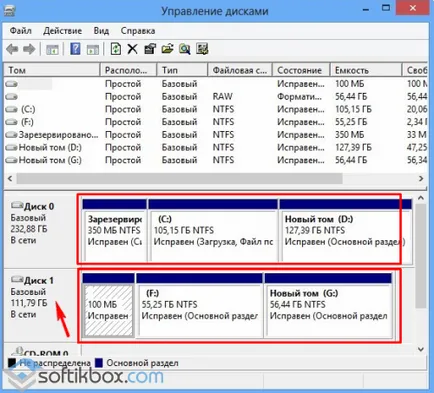The image size is (434, 393).
Task: Click drive icon beside Зарезервировано in volume list
Action: (x=11, y=135)
